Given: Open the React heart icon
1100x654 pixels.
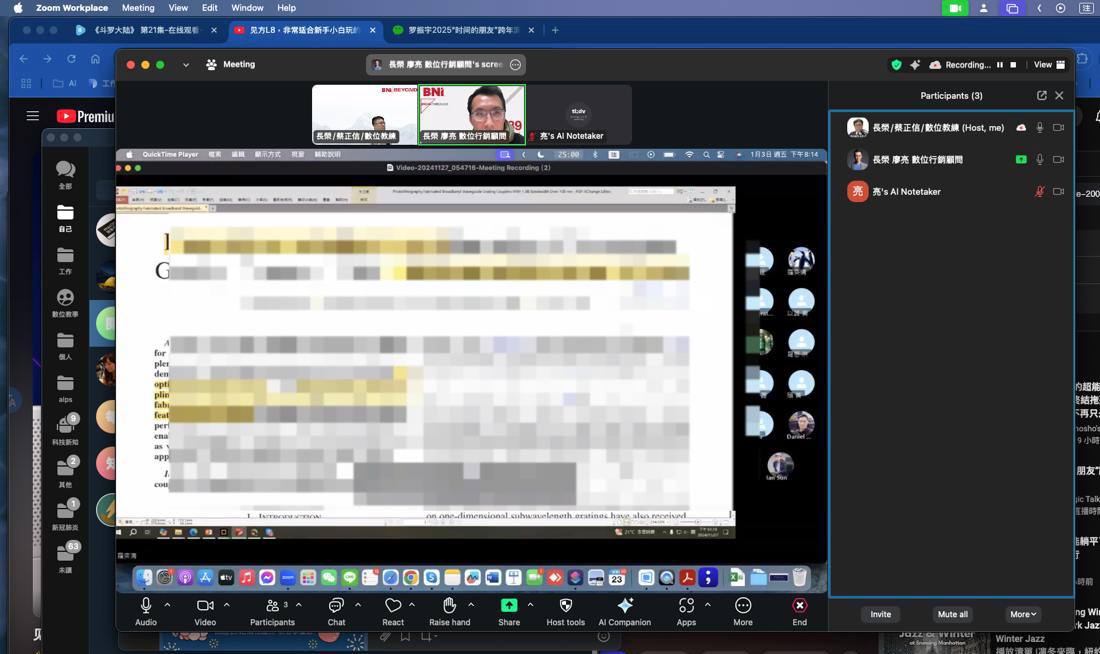Looking at the screenshot, I should 393,605.
